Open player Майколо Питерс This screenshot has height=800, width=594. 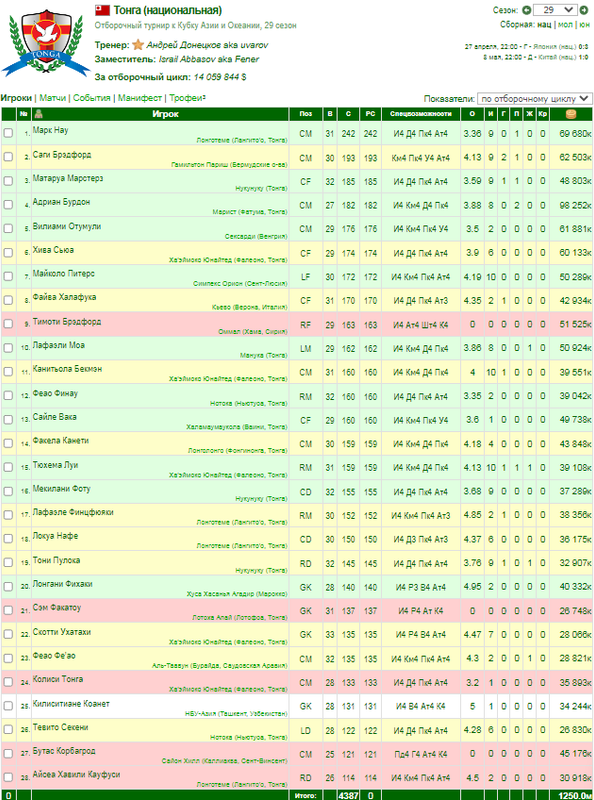point(64,273)
